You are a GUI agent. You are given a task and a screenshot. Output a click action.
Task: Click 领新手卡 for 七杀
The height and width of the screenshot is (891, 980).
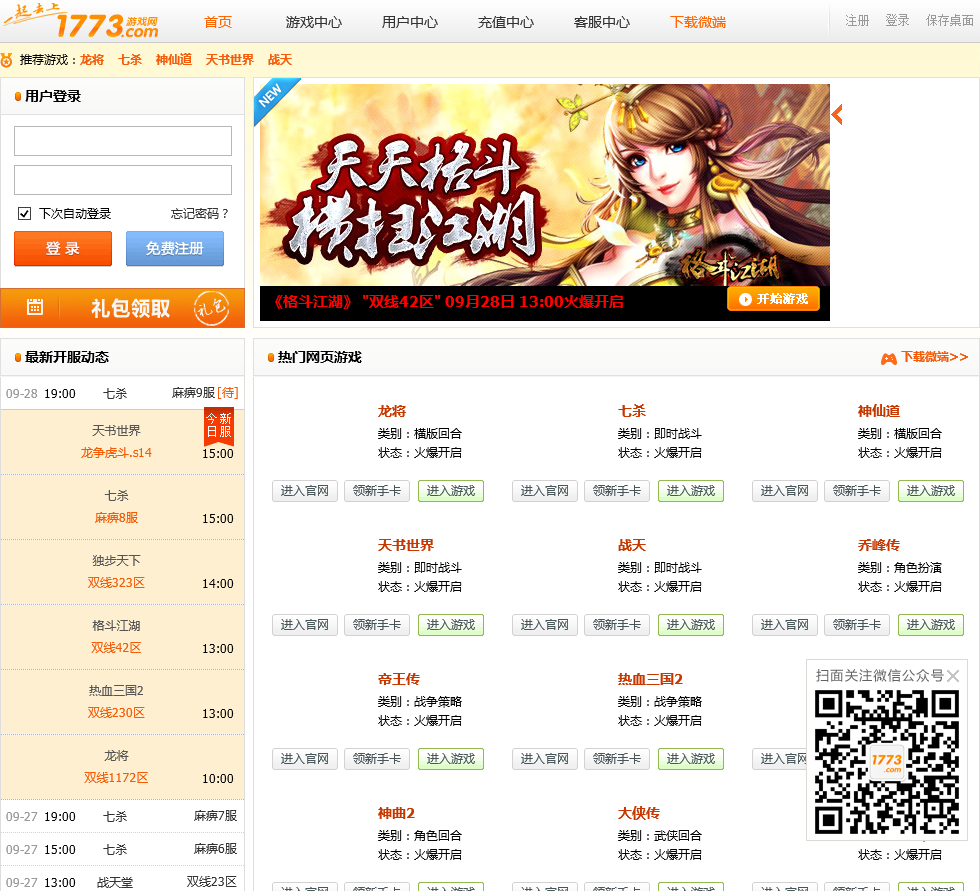point(617,491)
